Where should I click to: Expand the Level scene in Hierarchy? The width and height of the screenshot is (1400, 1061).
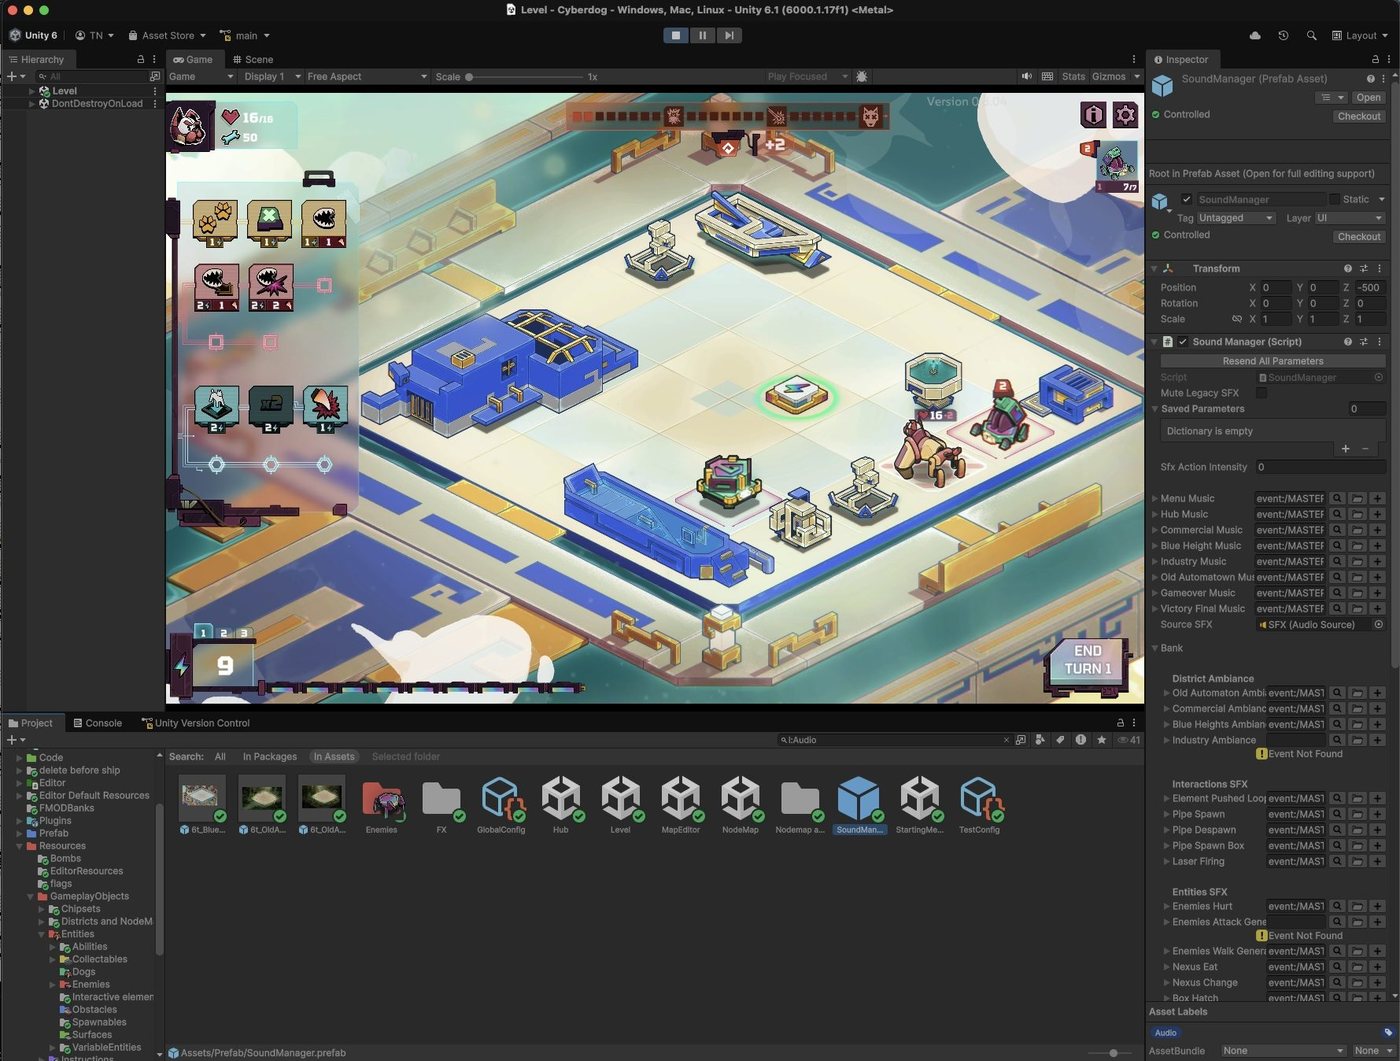click(32, 91)
